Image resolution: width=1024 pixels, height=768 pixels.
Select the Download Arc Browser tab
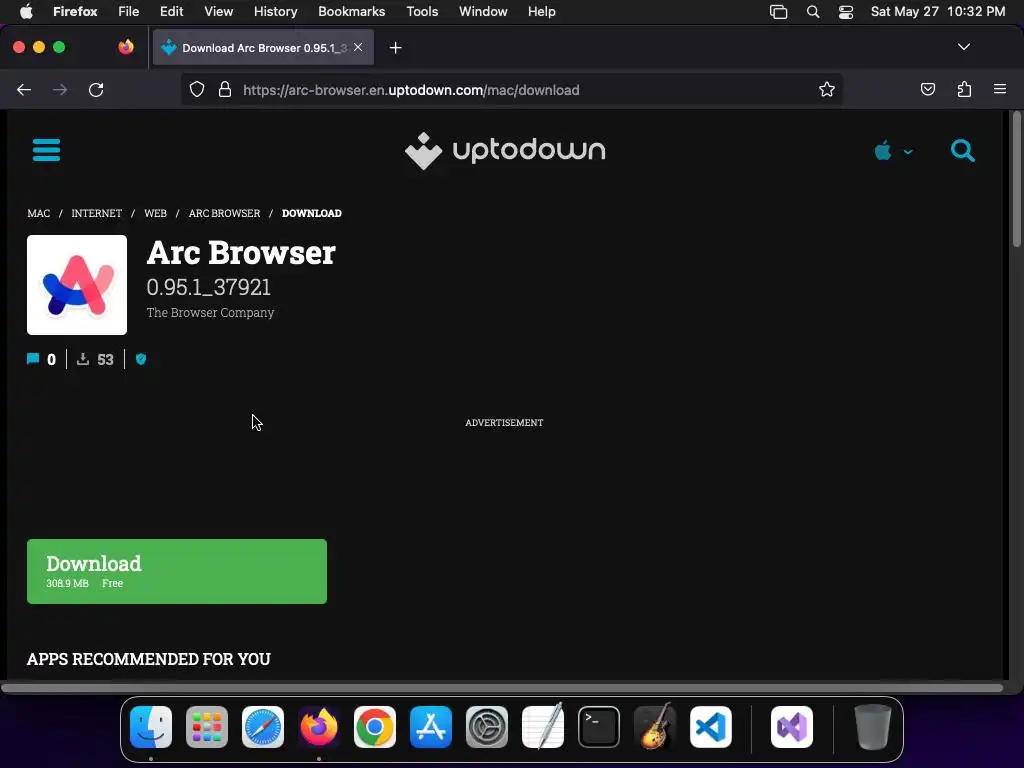tap(263, 47)
